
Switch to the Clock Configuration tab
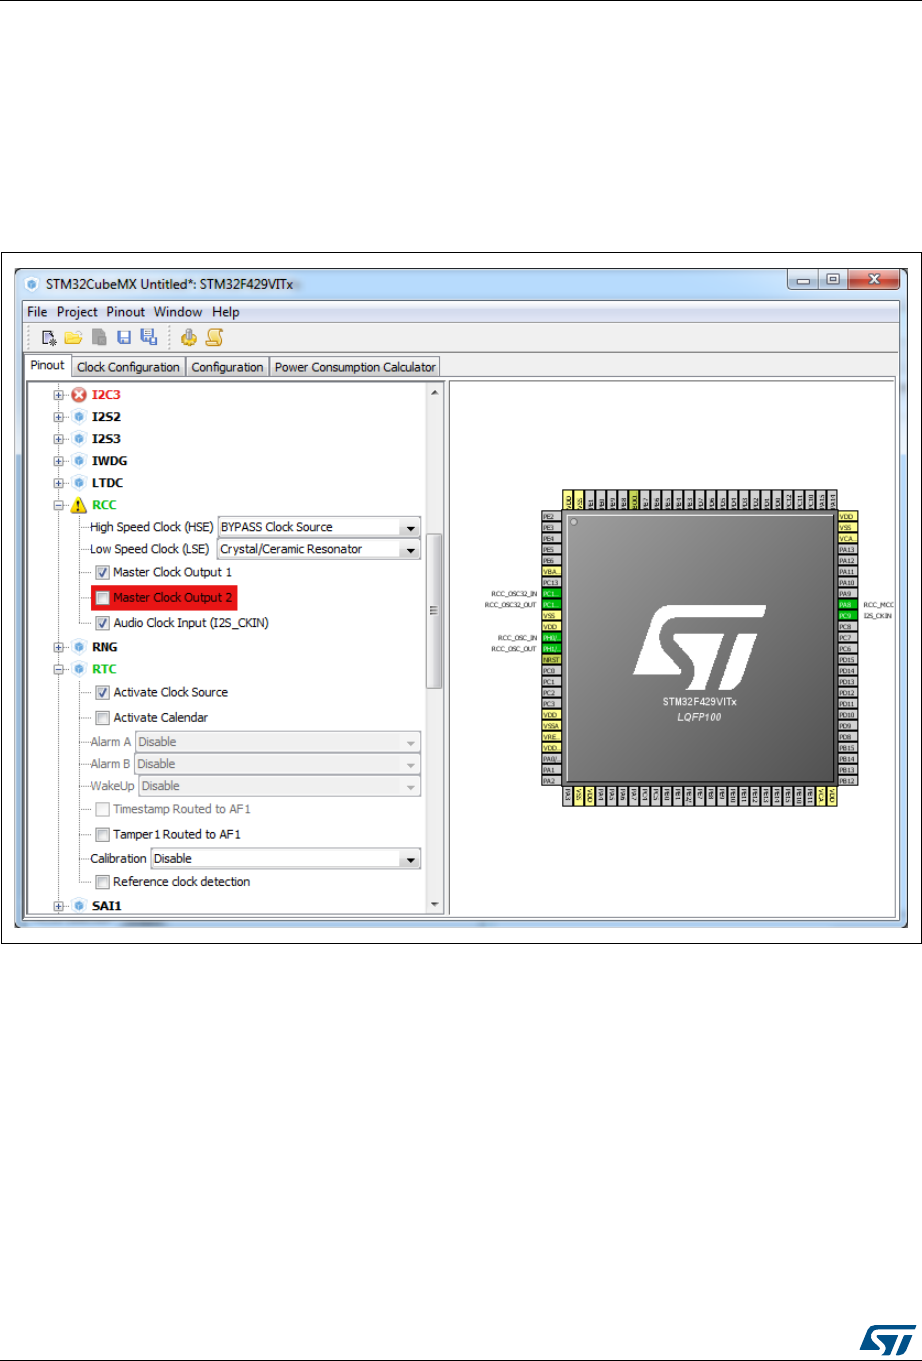tap(128, 367)
